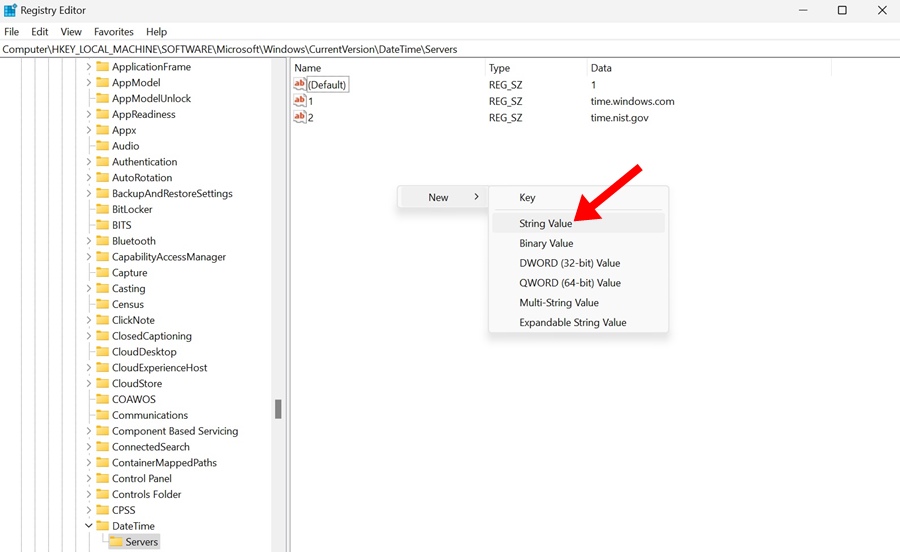Viewport: 900px width, 552px height.
Task: Choose DWORD (32-bit) Value option
Action: click(579, 263)
